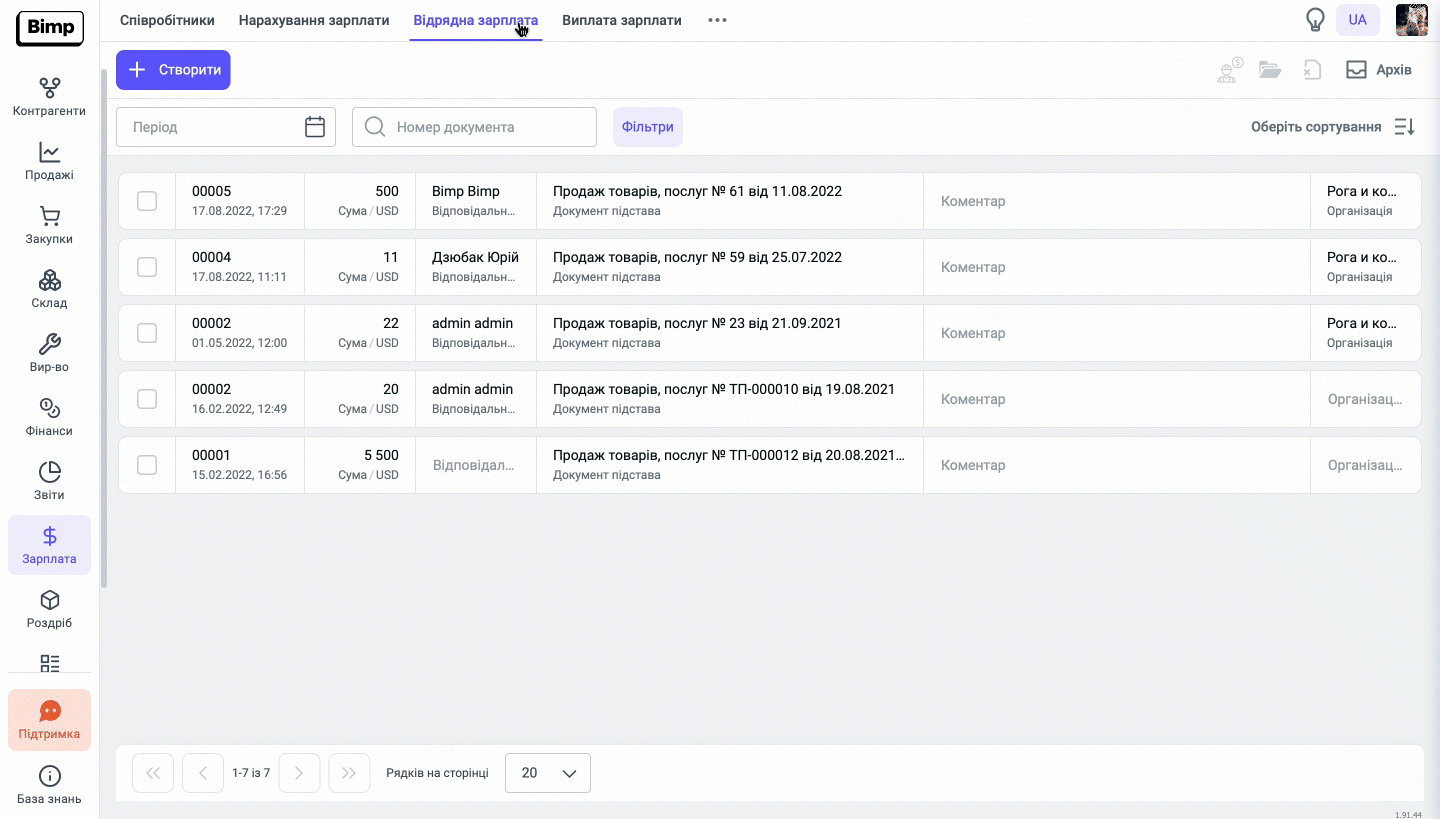Open the Виплата зарплати tab
This screenshot has height=819, width=1440.
(x=622, y=20)
